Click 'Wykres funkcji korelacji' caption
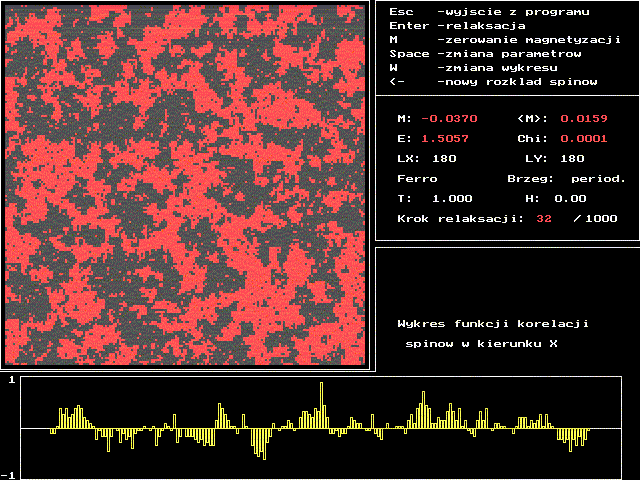The height and width of the screenshot is (480, 640). click(x=493, y=324)
